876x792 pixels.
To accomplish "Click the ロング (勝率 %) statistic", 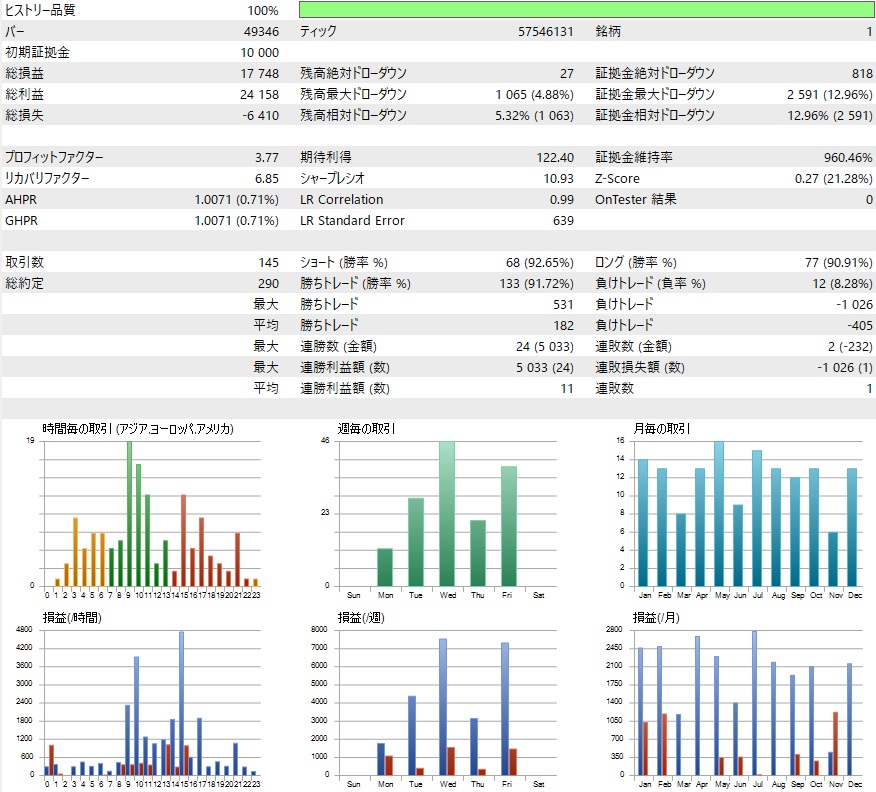I will [840, 262].
